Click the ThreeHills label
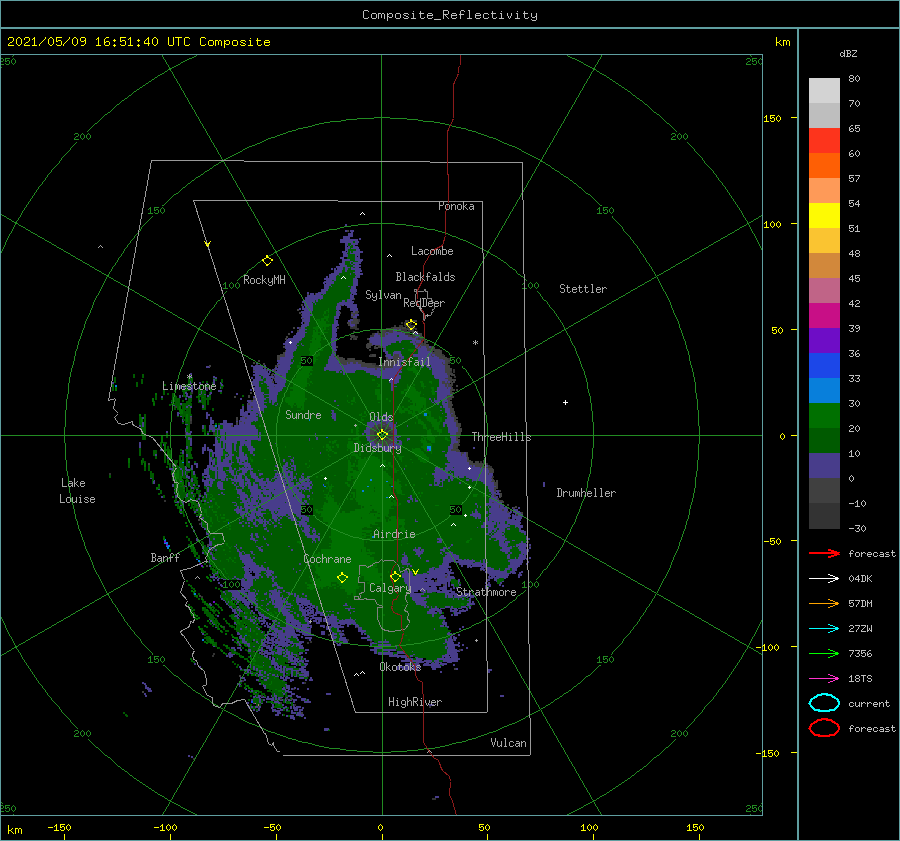 [502, 437]
